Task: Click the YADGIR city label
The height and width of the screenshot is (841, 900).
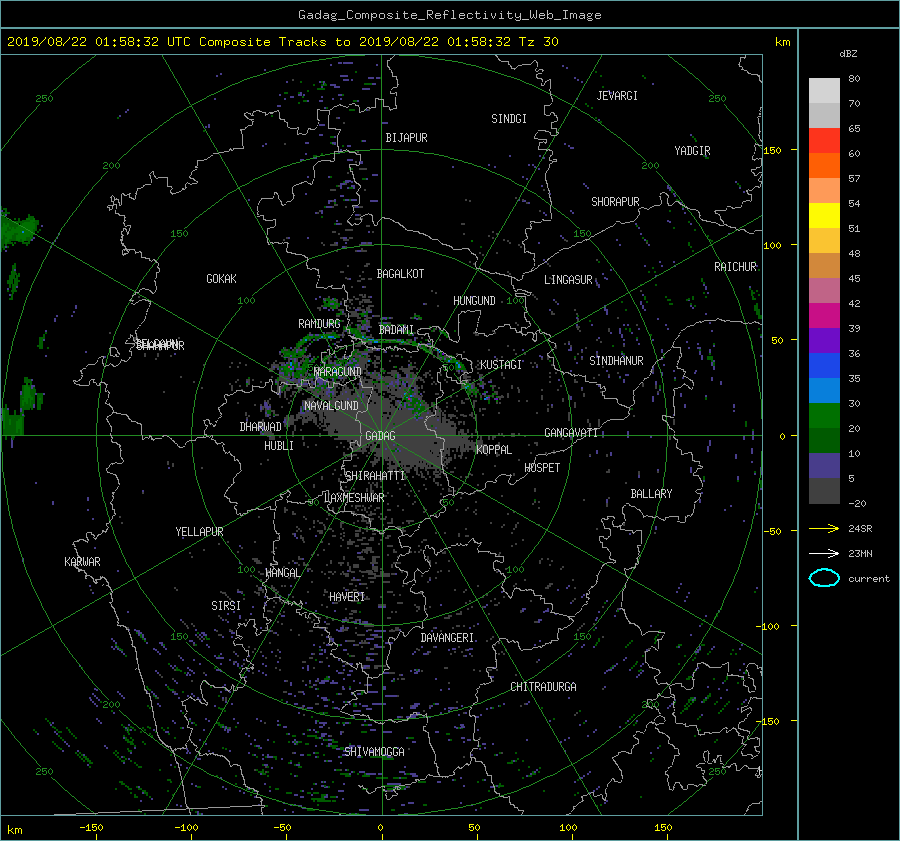Action: pyautogui.click(x=692, y=151)
